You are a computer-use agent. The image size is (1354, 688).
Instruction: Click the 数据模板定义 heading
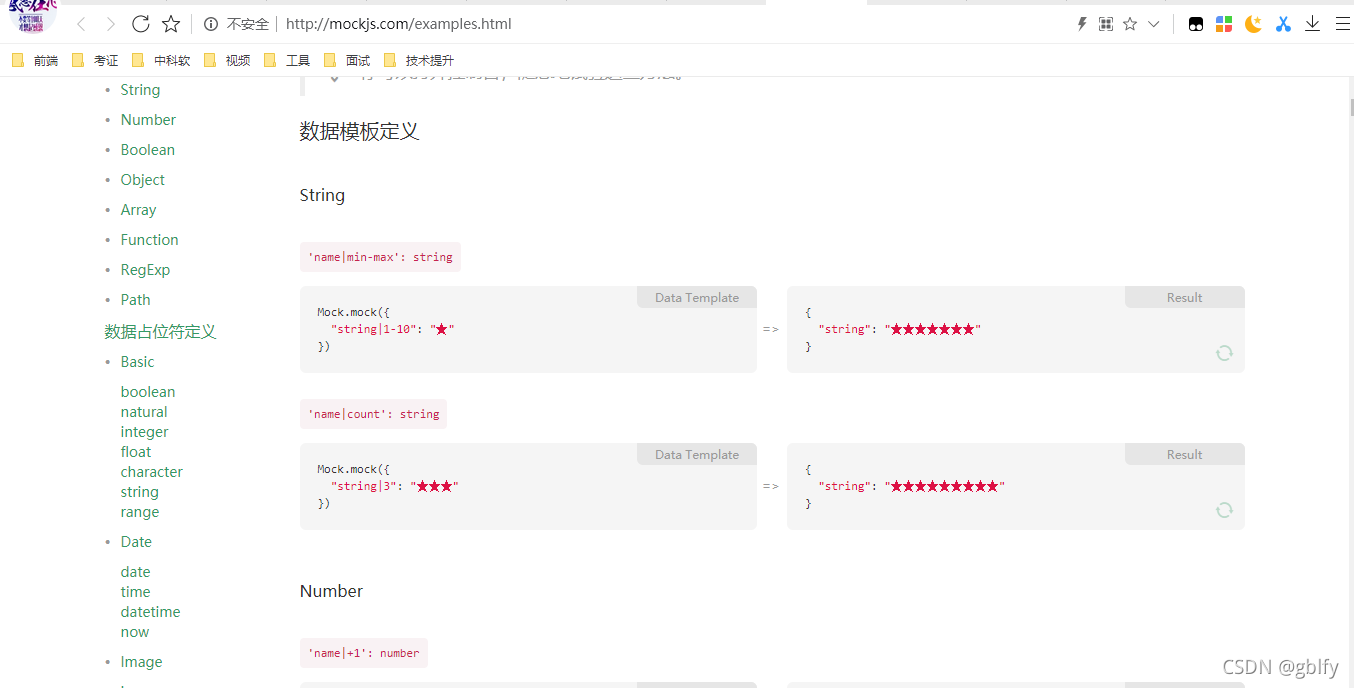pos(359,131)
